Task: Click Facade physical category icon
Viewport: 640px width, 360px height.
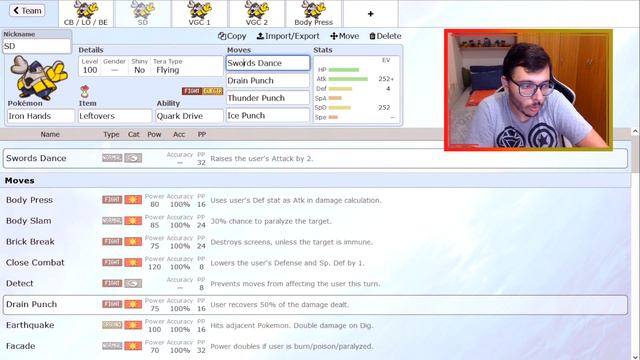Action: coord(133,346)
